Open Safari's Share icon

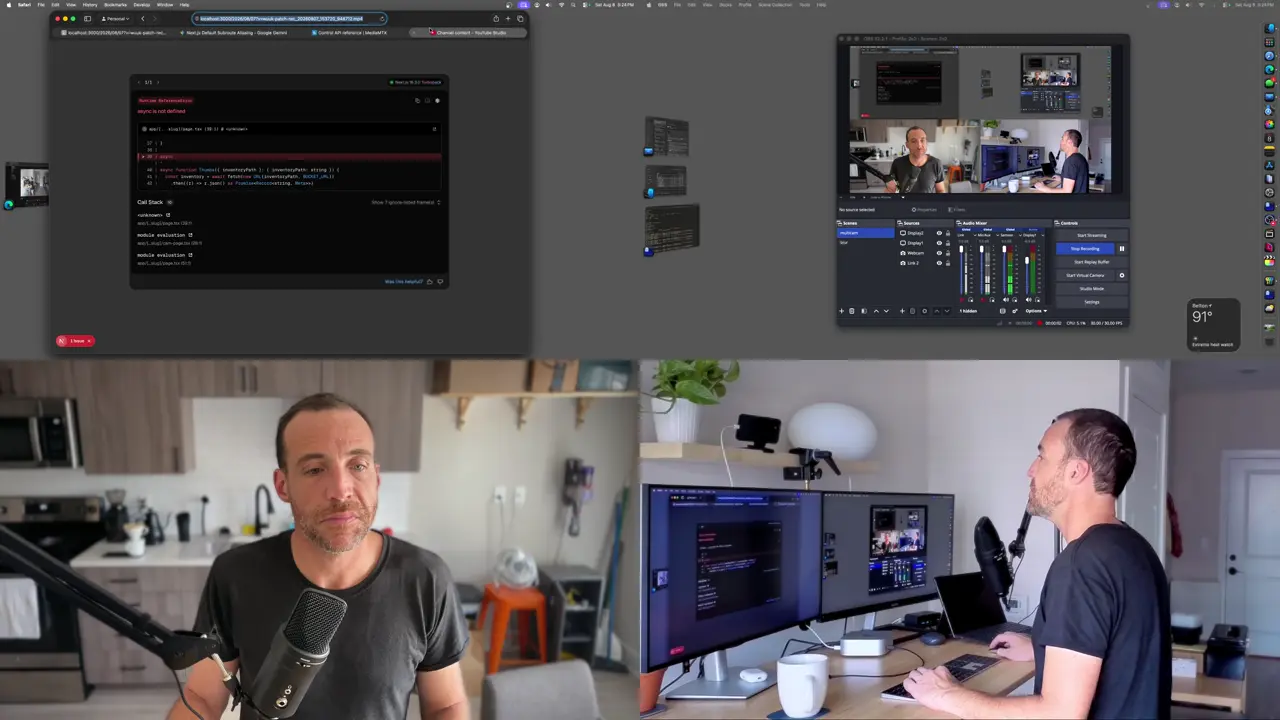tap(496, 18)
